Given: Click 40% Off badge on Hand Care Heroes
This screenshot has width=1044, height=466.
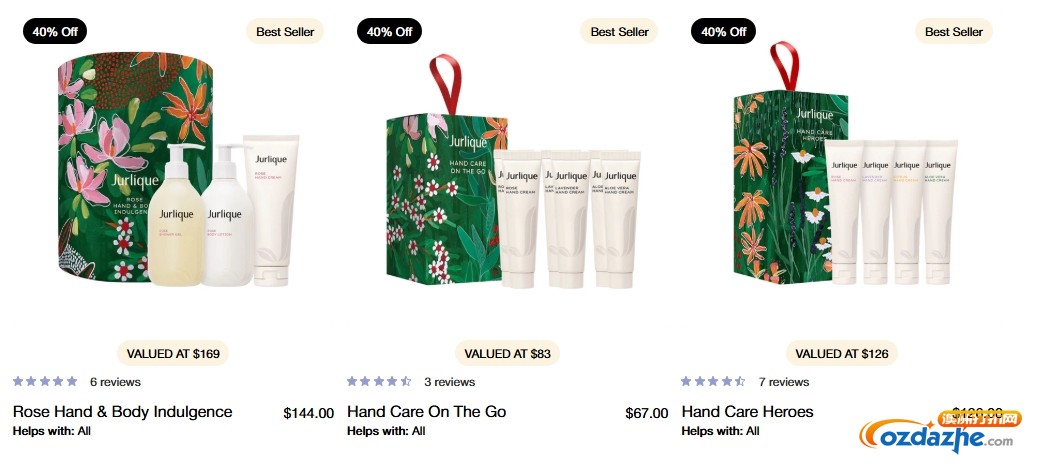Looking at the screenshot, I should tap(724, 31).
